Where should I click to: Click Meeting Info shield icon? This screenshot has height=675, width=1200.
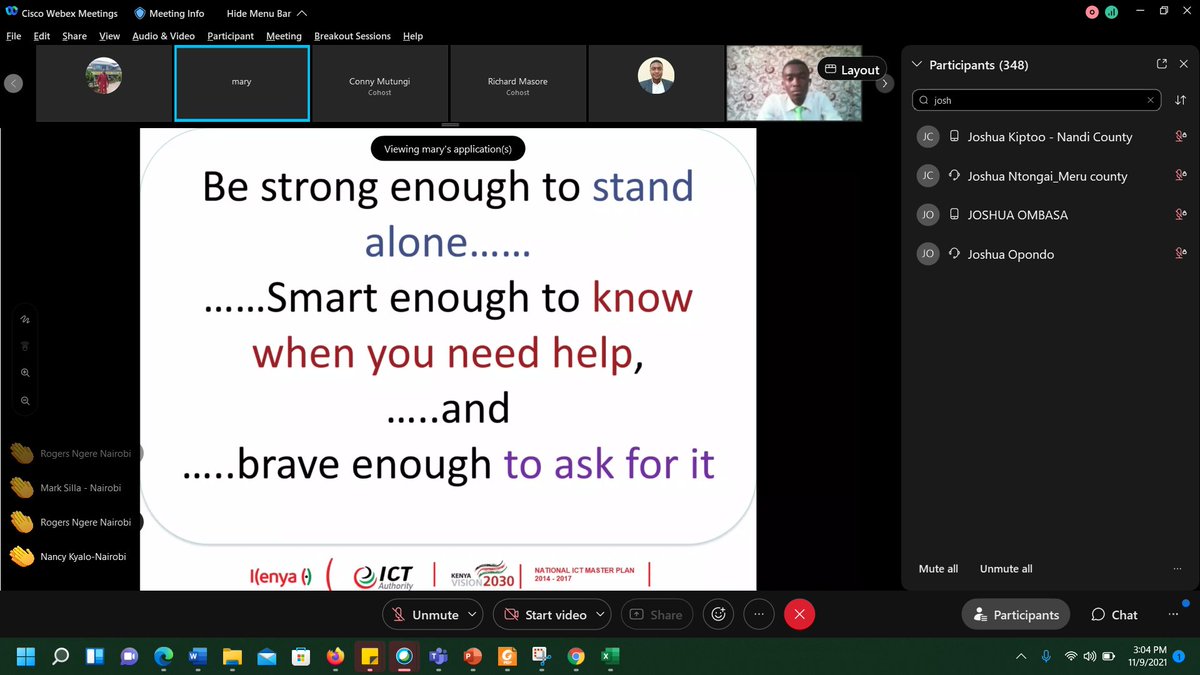139,13
